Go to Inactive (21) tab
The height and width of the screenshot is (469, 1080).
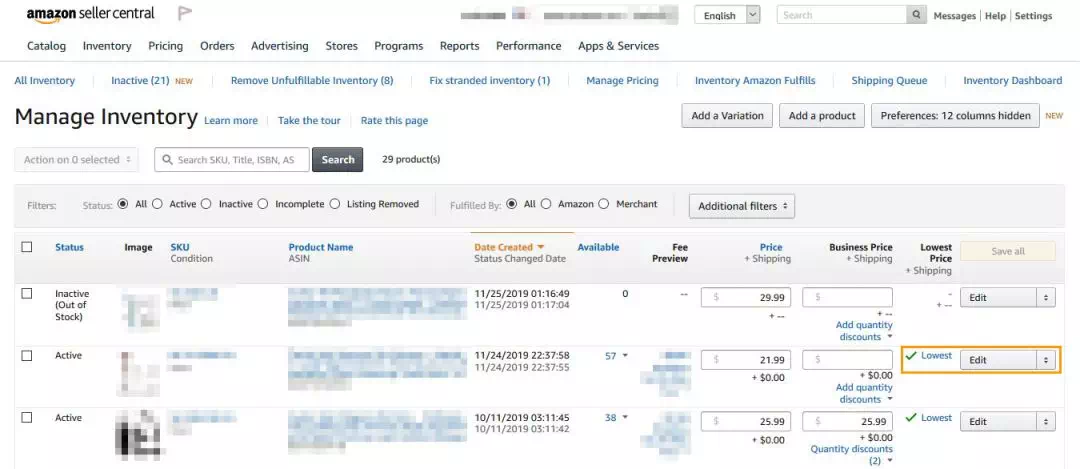(141, 81)
